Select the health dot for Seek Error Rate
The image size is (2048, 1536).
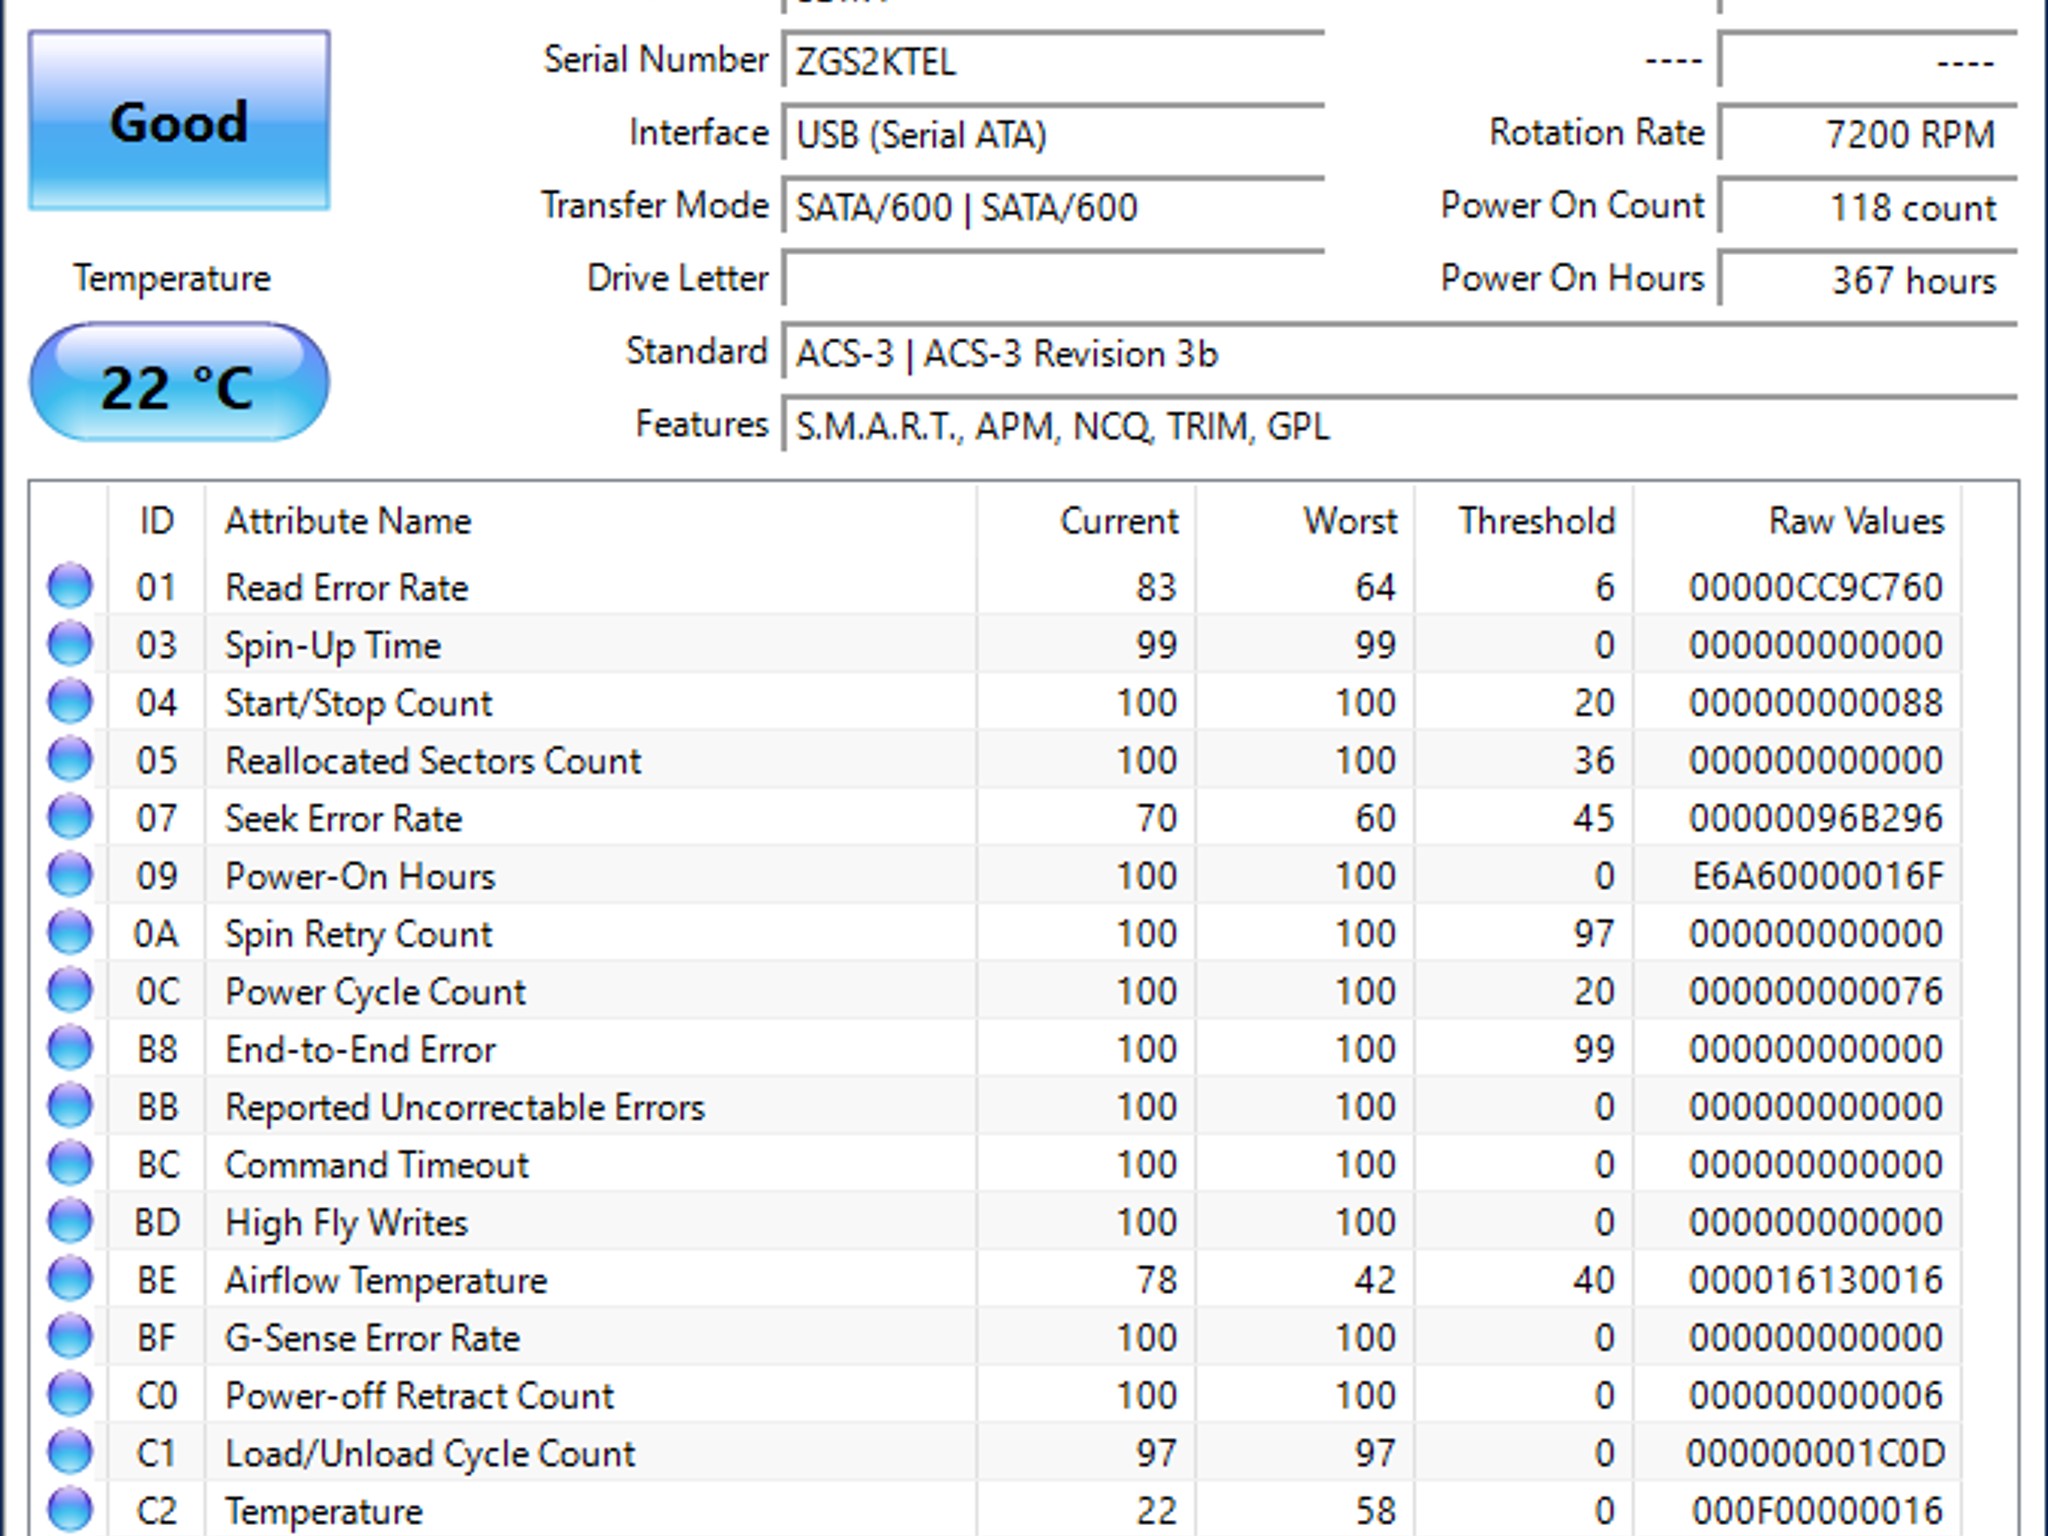[x=70, y=818]
